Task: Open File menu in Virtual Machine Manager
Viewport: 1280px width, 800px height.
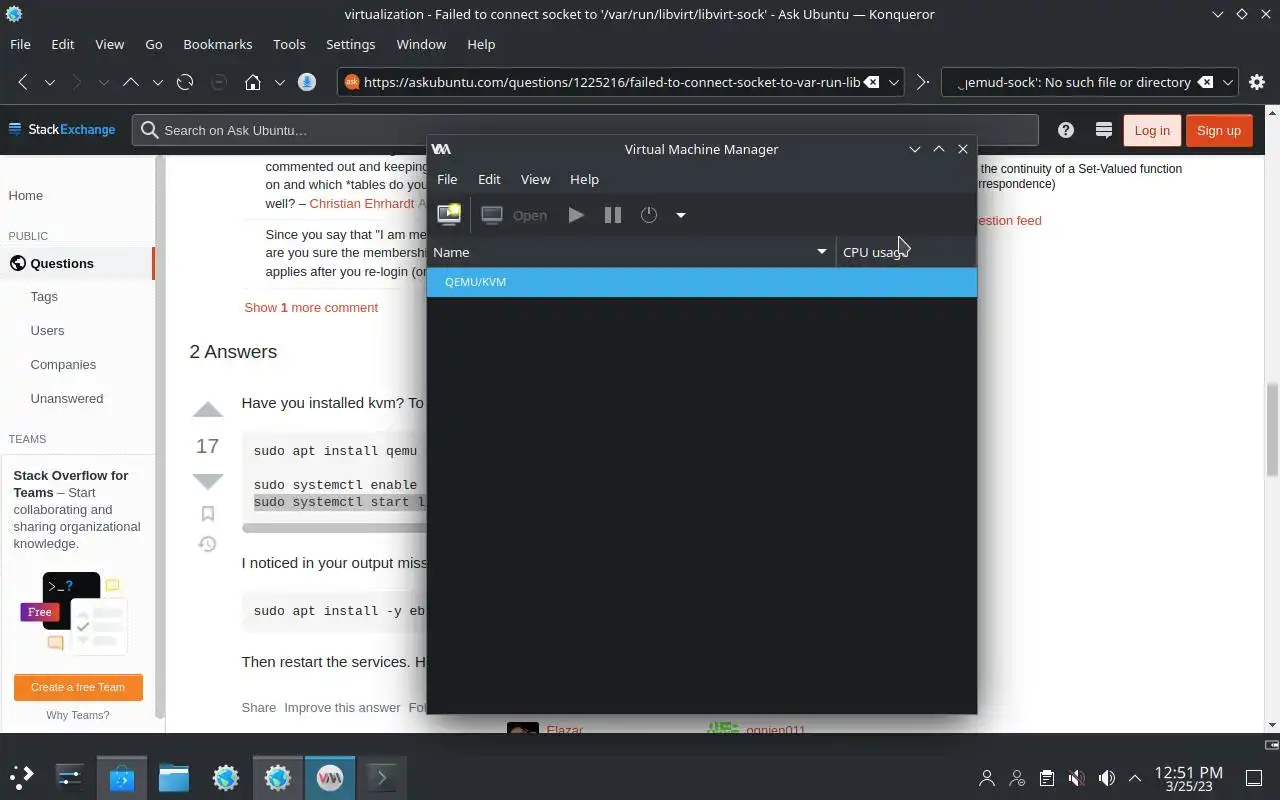Action: (447, 179)
